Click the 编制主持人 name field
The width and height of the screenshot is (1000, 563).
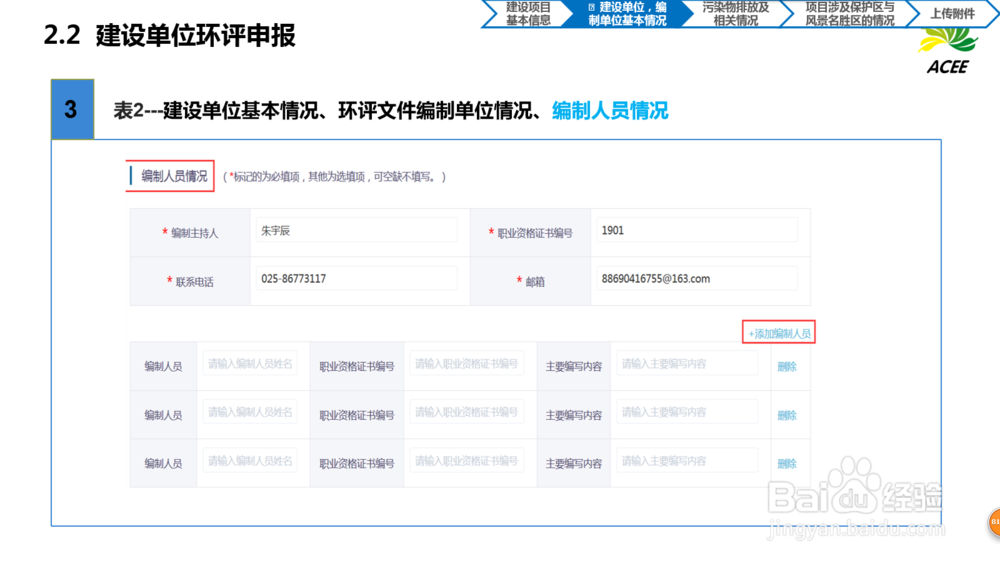tap(357, 230)
